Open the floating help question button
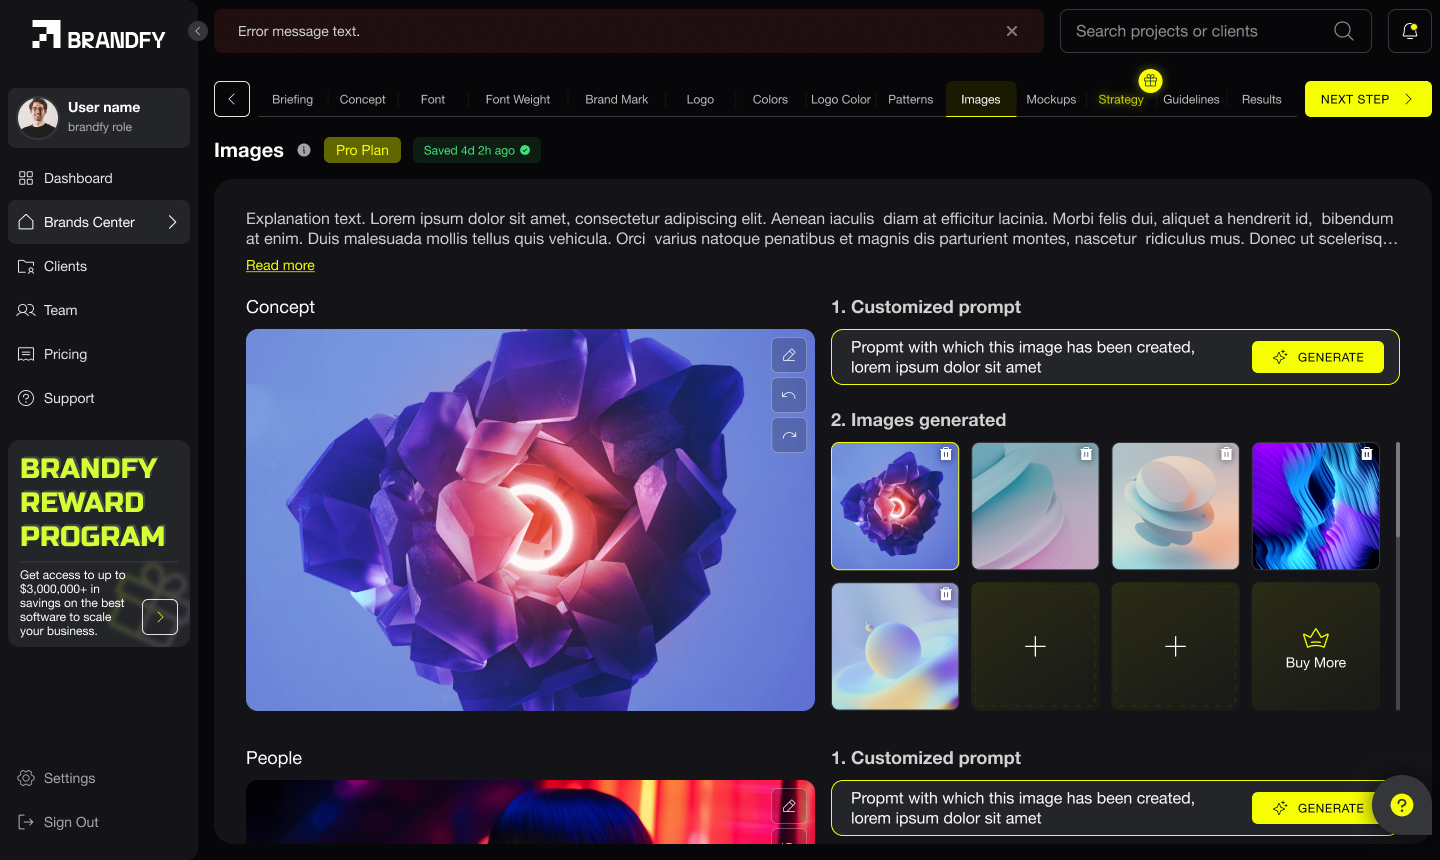Screen dimensions: 1440x860 point(1402,805)
